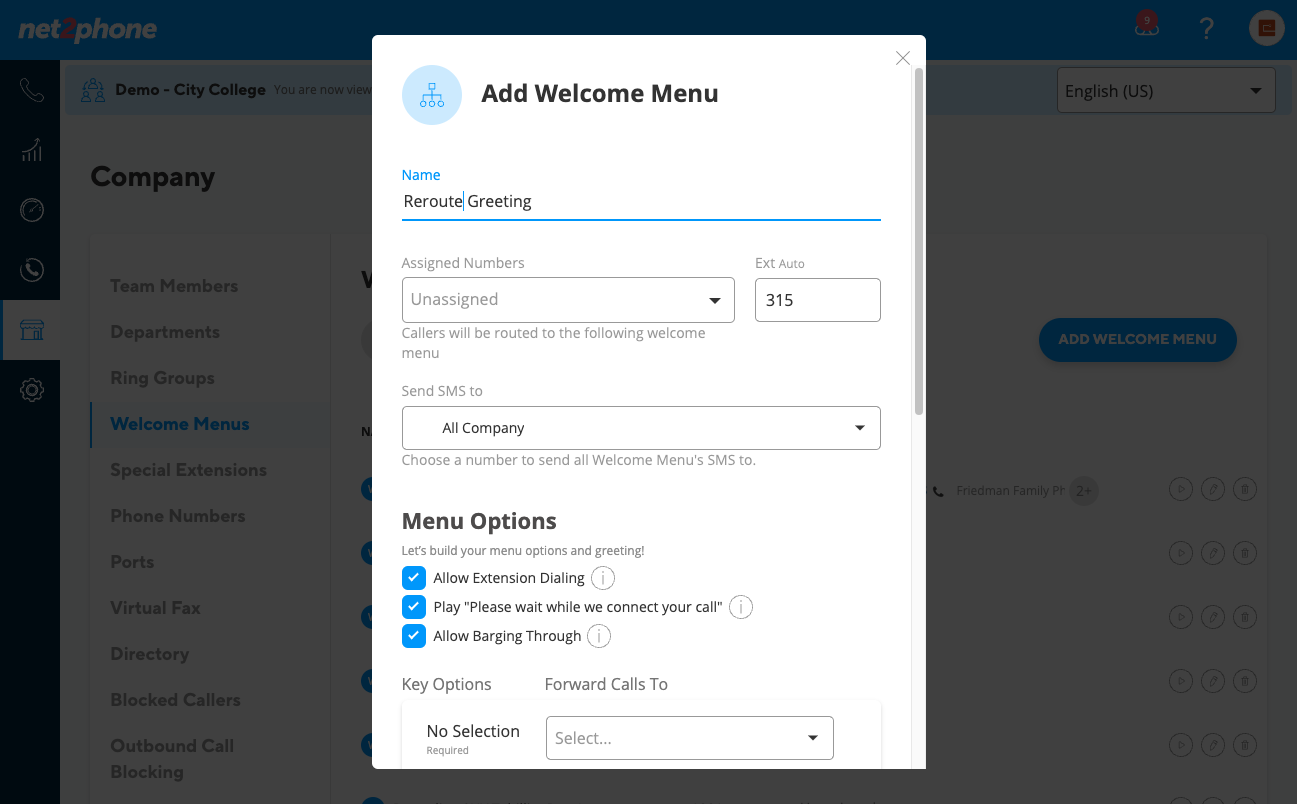Open the Company storefront sidebar icon
Image resolution: width=1297 pixels, height=804 pixels.
coord(32,330)
